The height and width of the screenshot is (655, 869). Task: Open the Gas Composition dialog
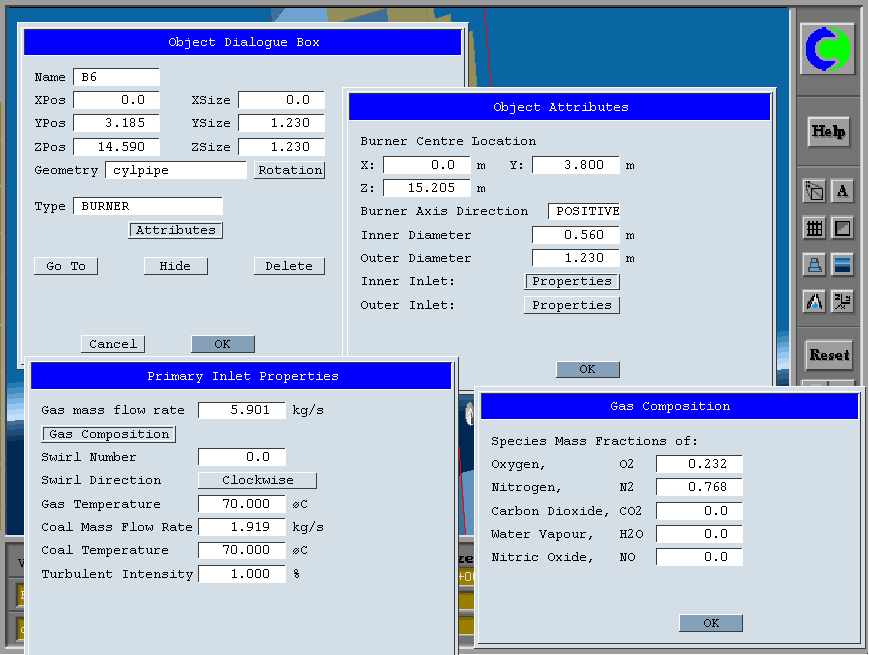coord(109,435)
